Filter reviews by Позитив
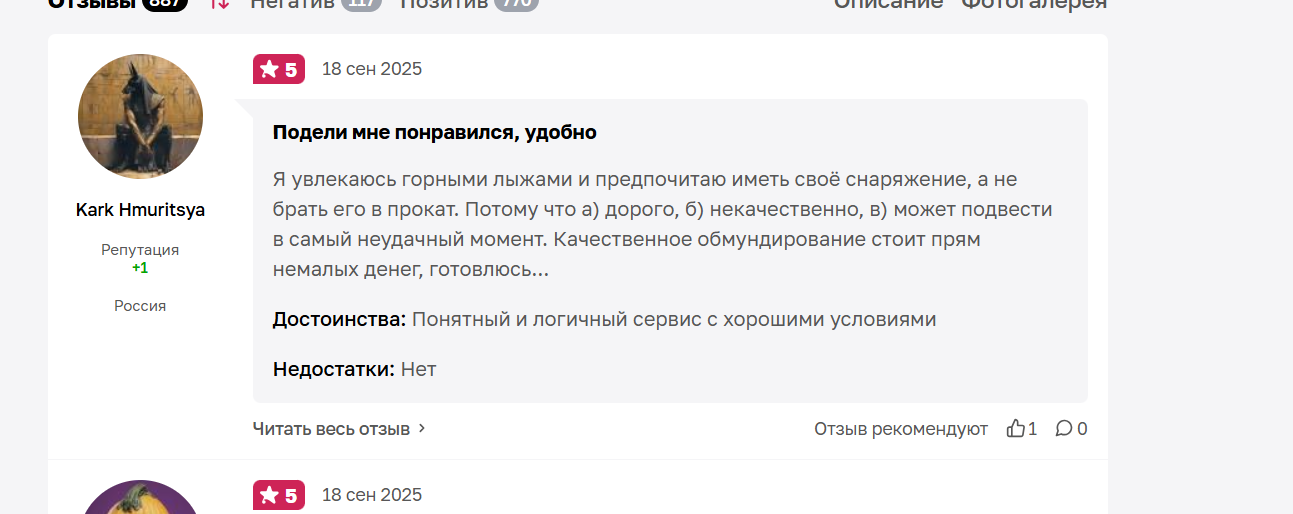The image size is (1293, 514). tap(444, 3)
